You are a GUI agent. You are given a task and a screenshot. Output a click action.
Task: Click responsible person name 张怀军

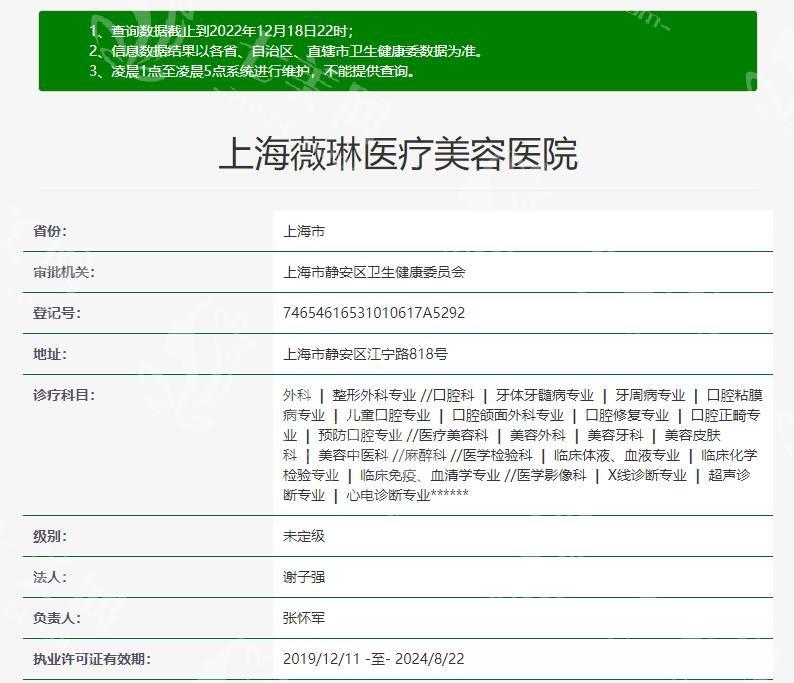(304, 618)
